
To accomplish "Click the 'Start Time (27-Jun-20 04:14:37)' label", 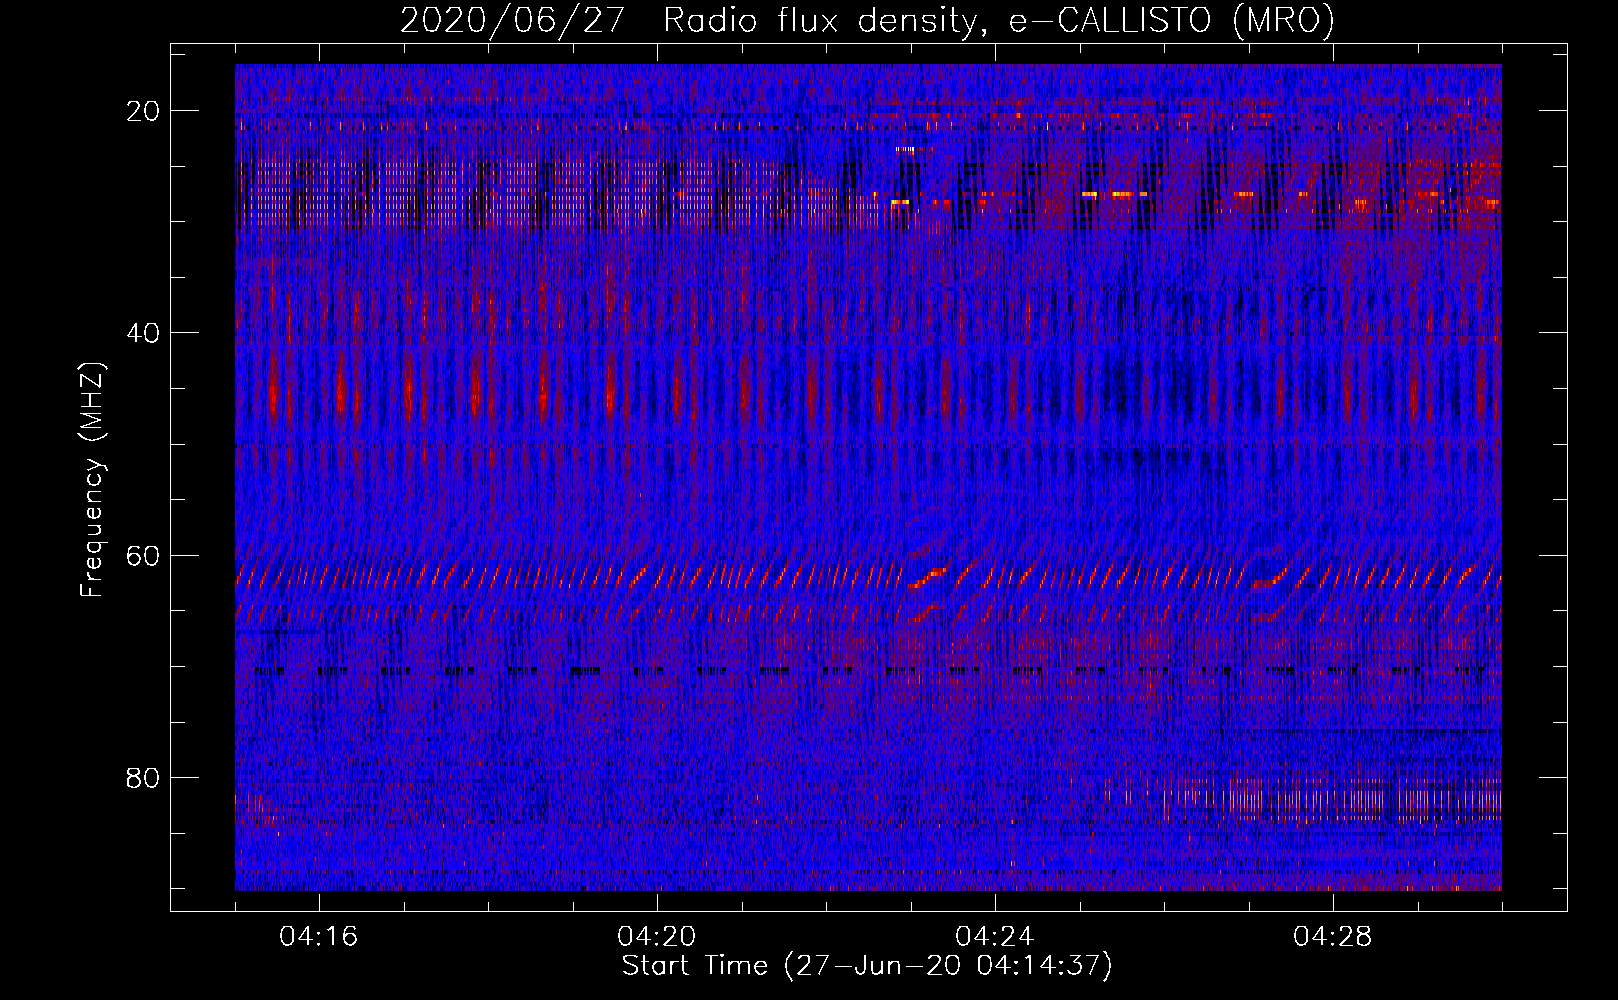I will (x=867, y=966).
